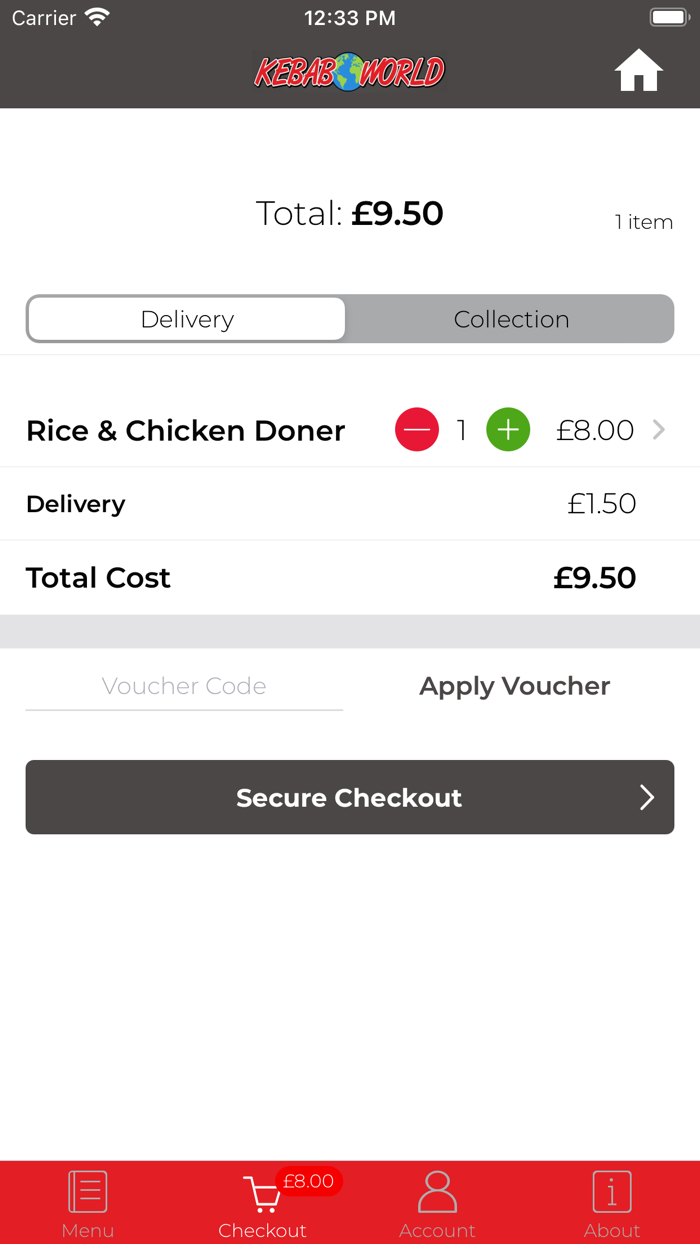This screenshot has width=700, height=1244.
Task: Open the Rice & Chicken Doner item row
Action: pos(185,430)
